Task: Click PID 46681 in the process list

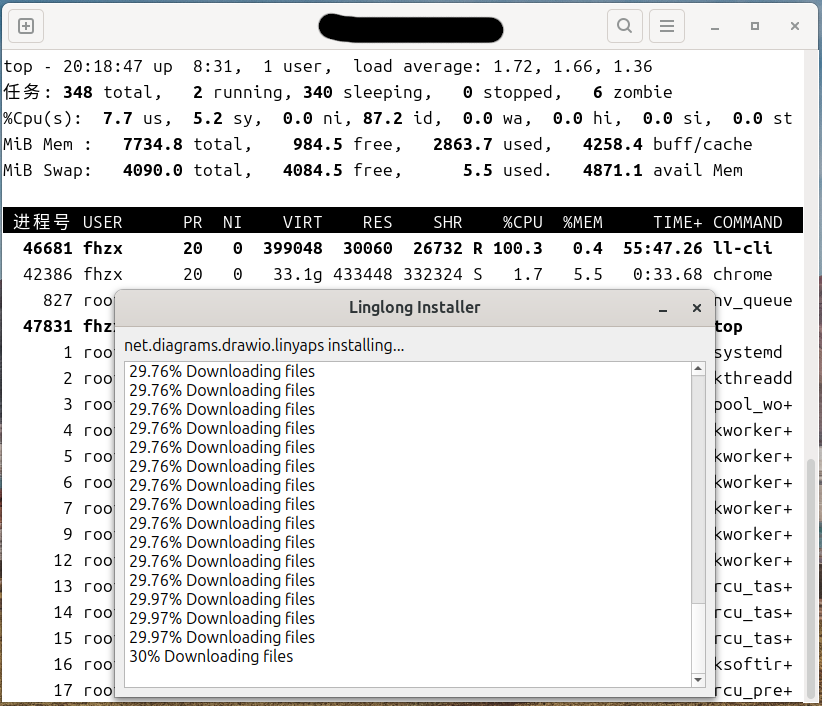Action: (x=48, y=248)
